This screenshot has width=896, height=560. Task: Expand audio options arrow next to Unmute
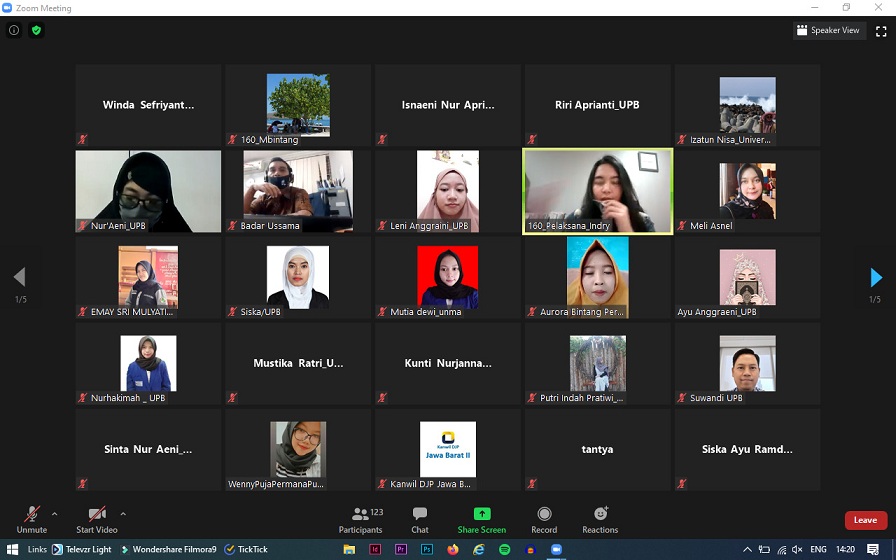(54, 513)
